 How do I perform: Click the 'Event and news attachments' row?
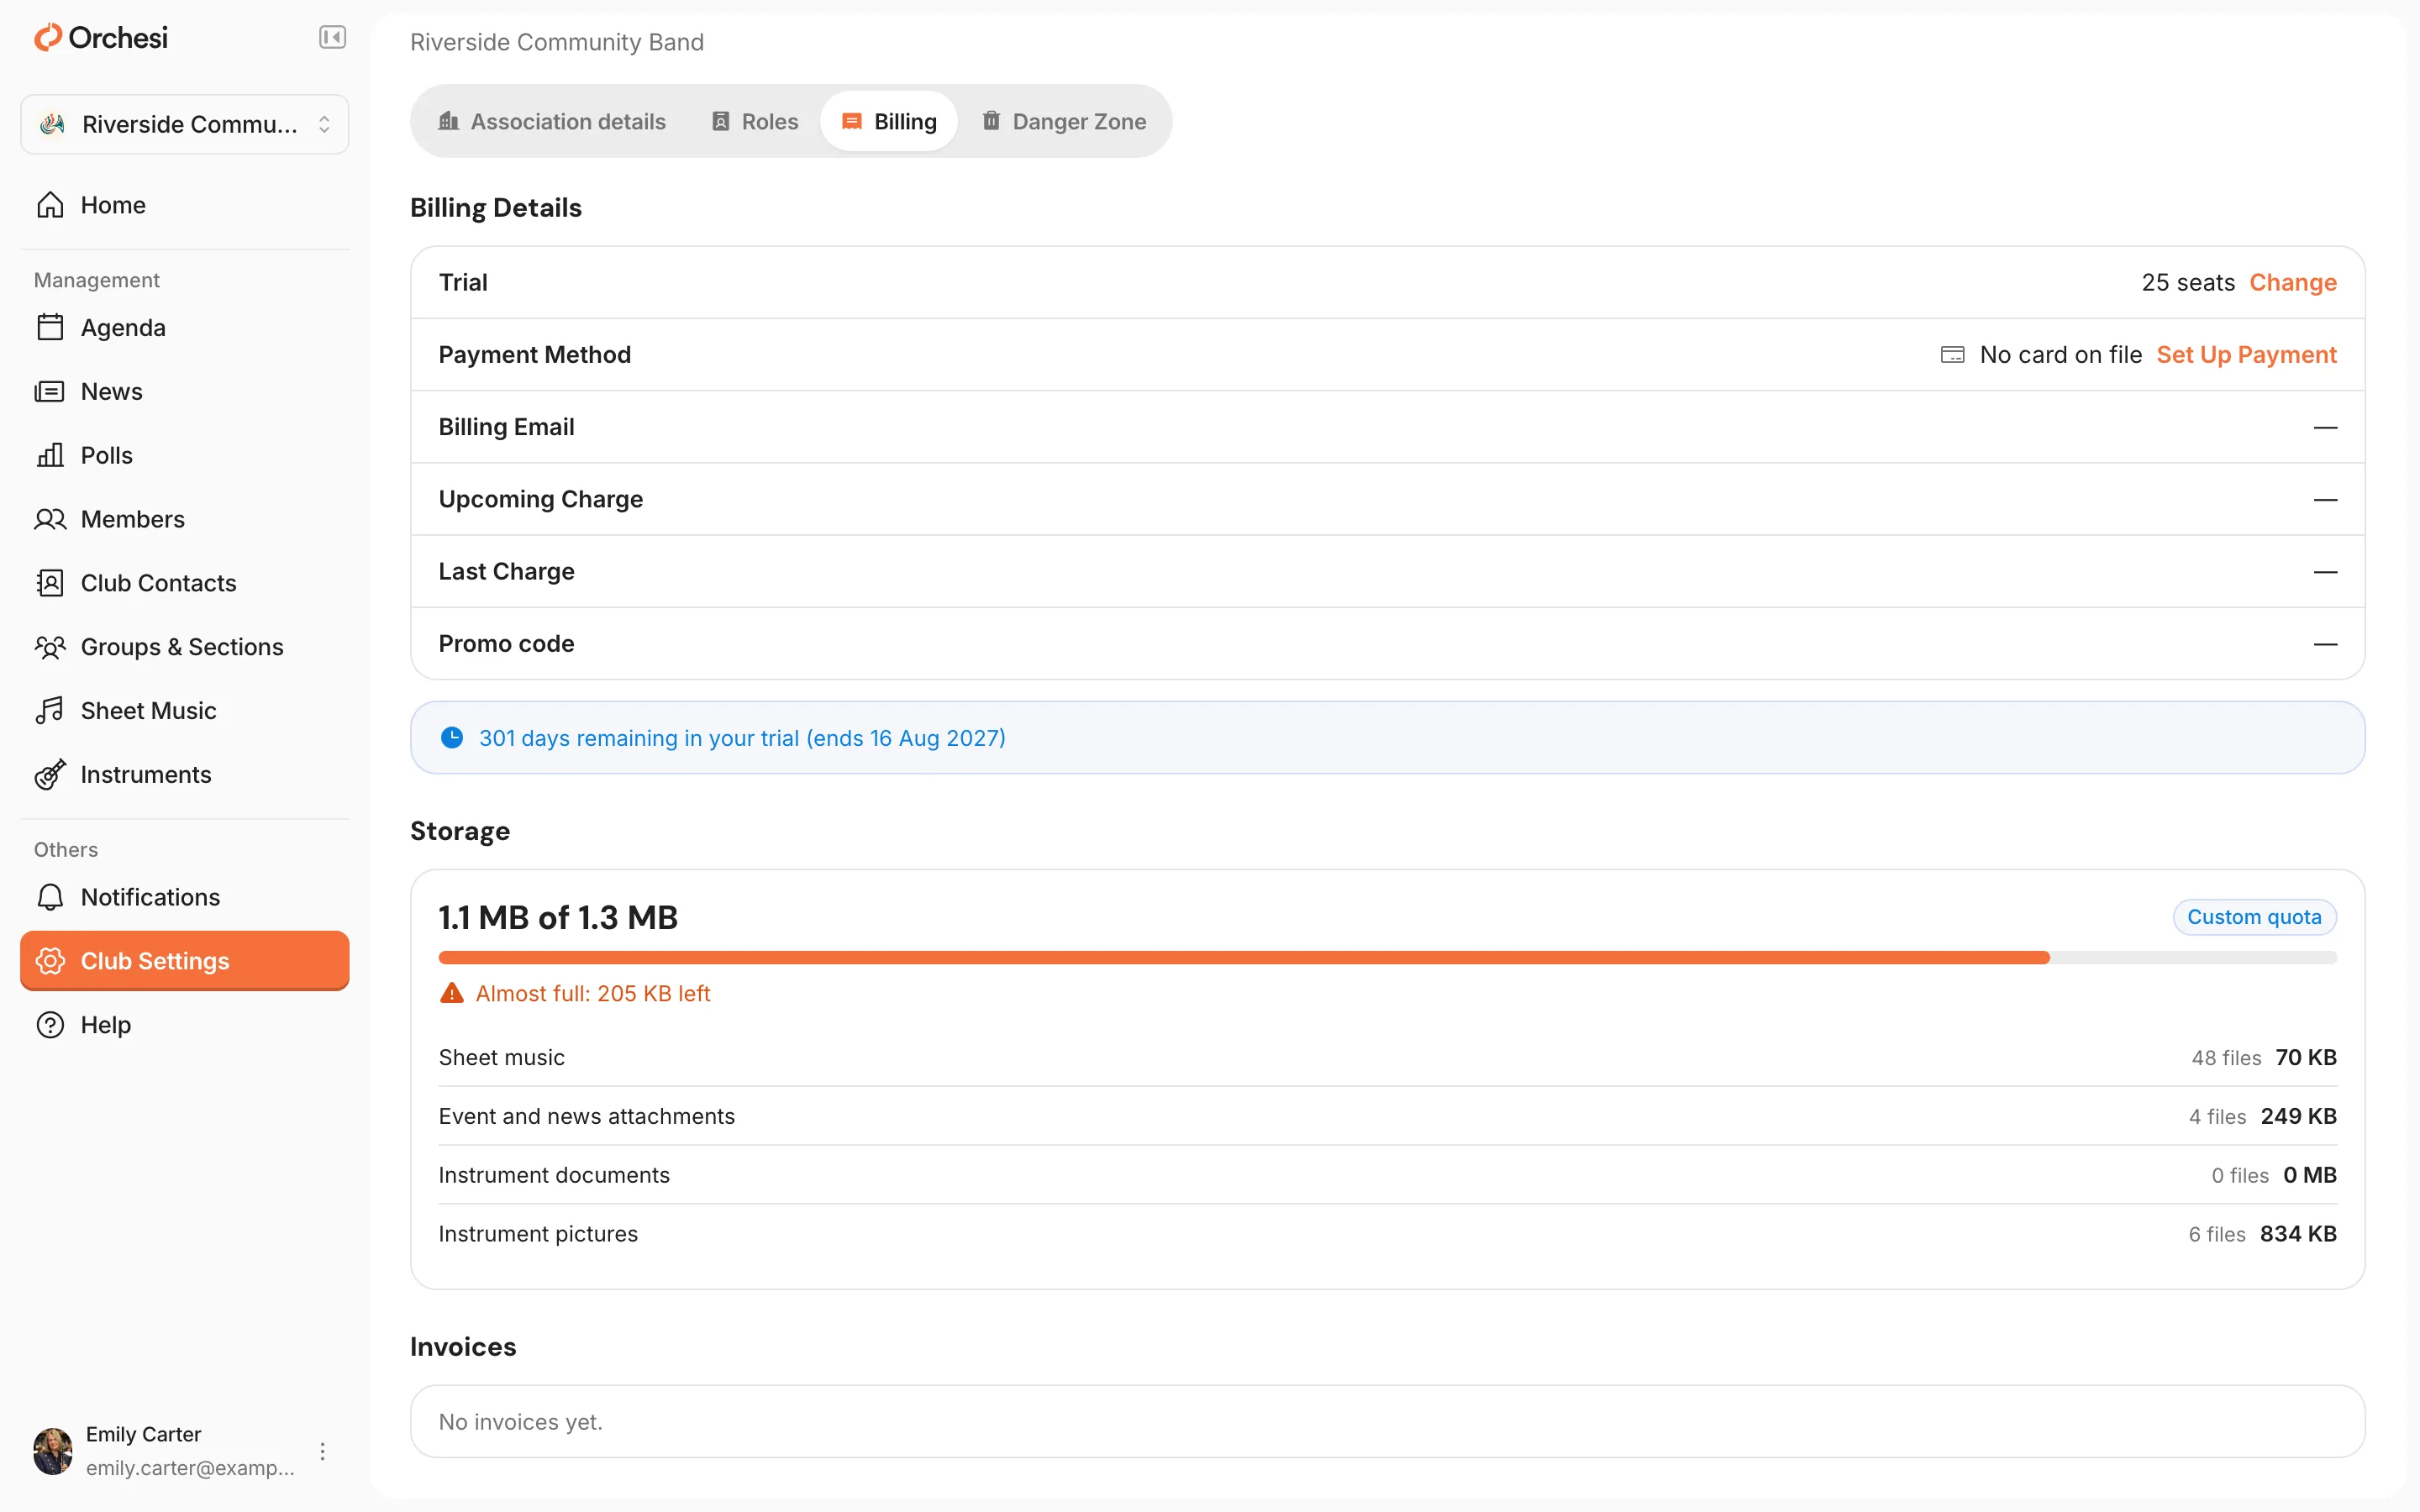coord(1387,1116)
